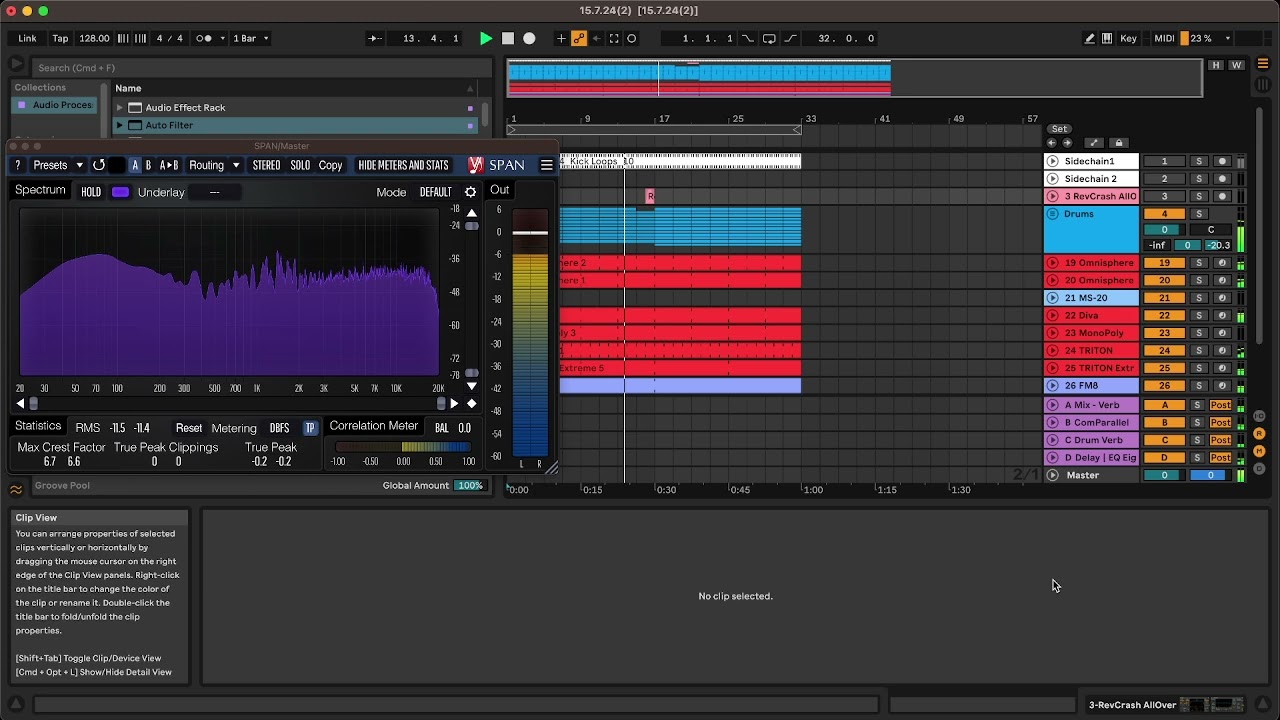Toggle Post on A Mix - Verb return
Screen dimensions: 1280x720
tap(1220, 405)
